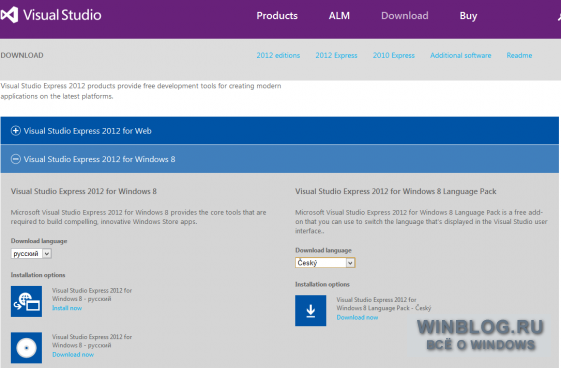The height and width of the screenshot is (368, 561).
Task: Click the minus icon beside Express 2012 for Windows 8
Action: coord(16,159)
